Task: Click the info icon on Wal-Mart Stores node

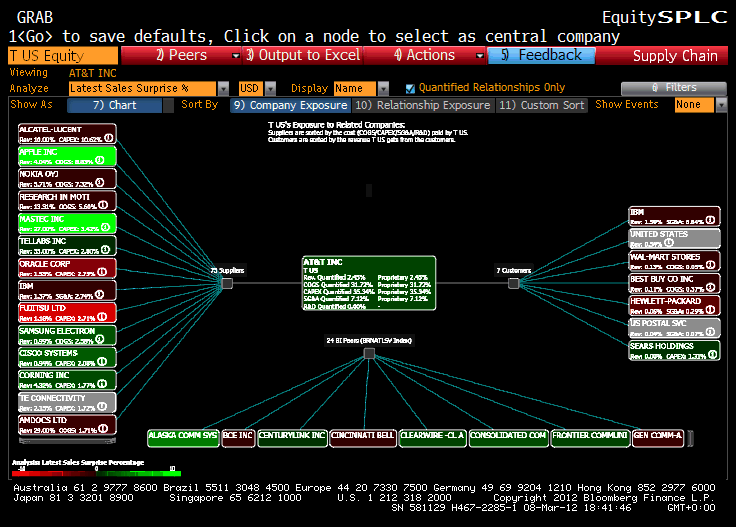Action: point(711,265)
